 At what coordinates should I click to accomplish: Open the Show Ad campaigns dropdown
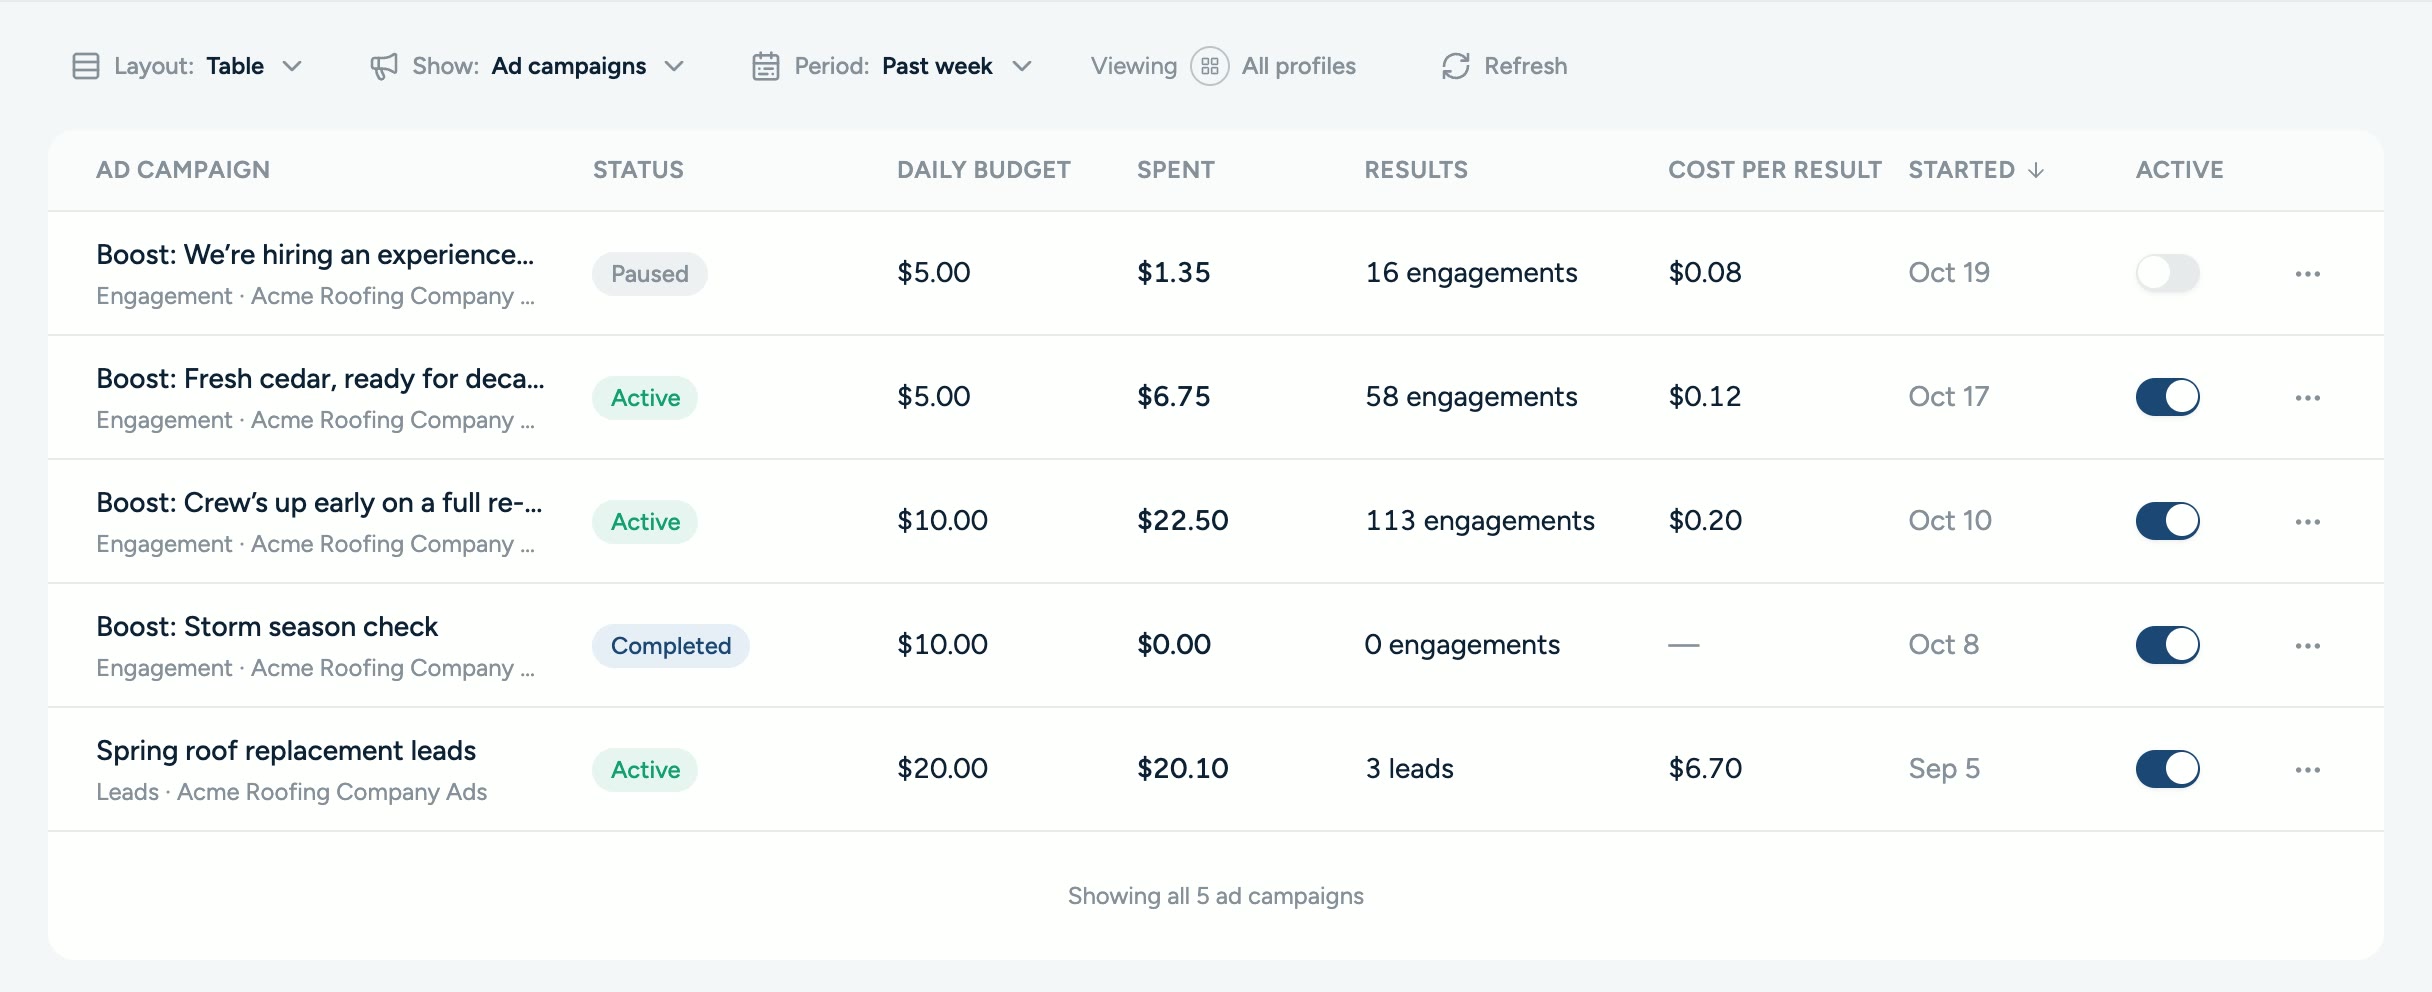[527, 66]
